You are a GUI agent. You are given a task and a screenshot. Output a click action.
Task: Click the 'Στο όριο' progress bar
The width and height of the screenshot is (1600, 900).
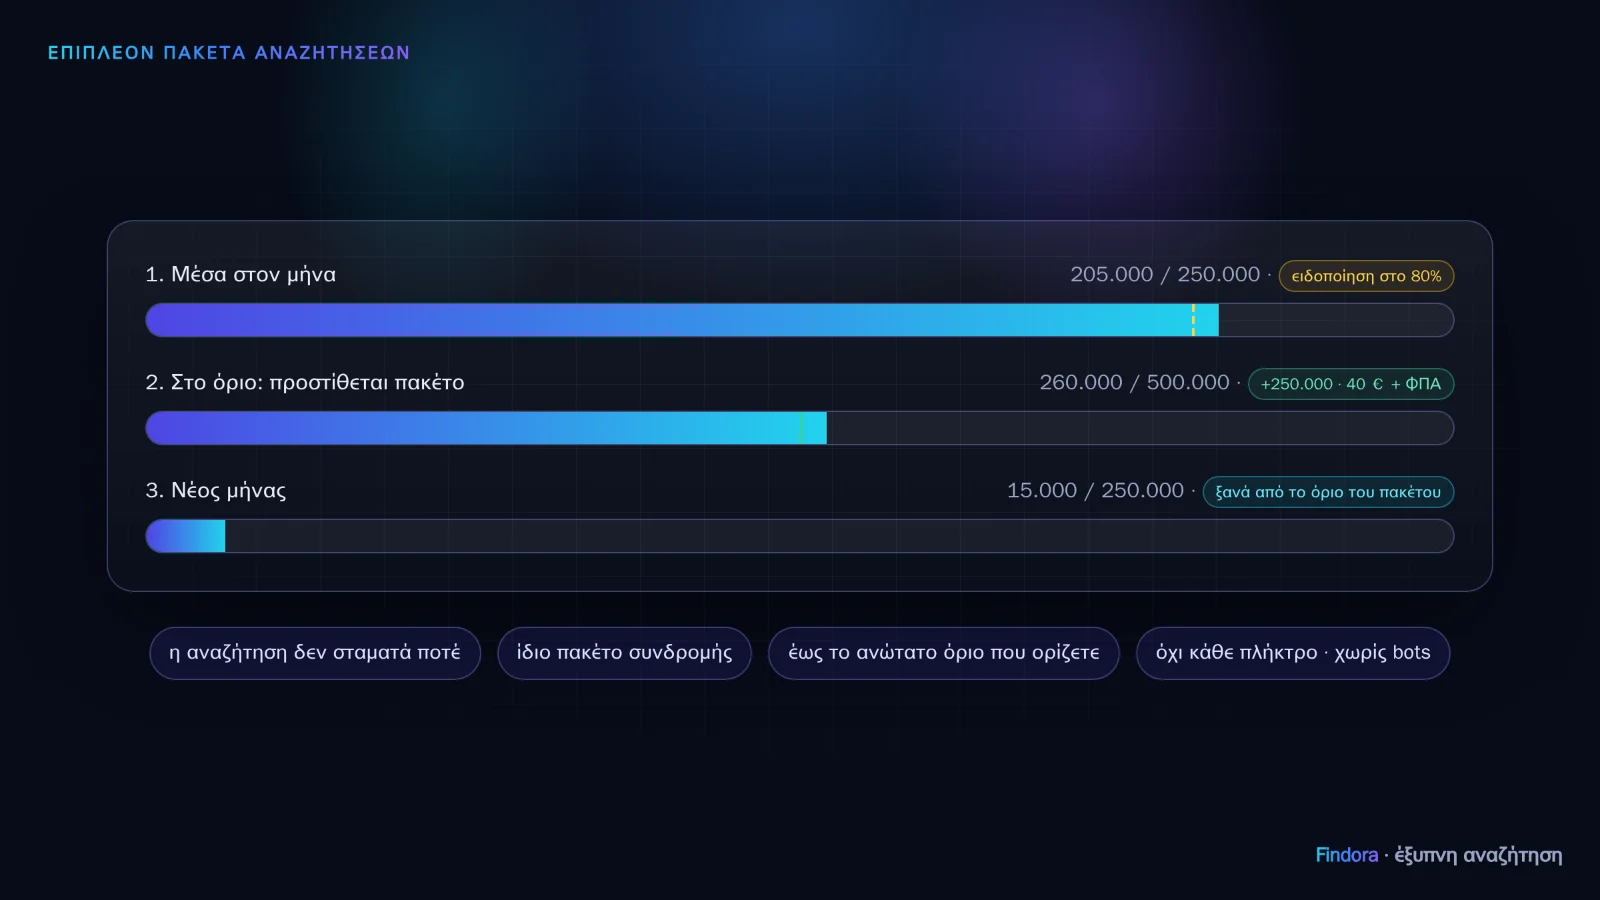coord(800,428)
